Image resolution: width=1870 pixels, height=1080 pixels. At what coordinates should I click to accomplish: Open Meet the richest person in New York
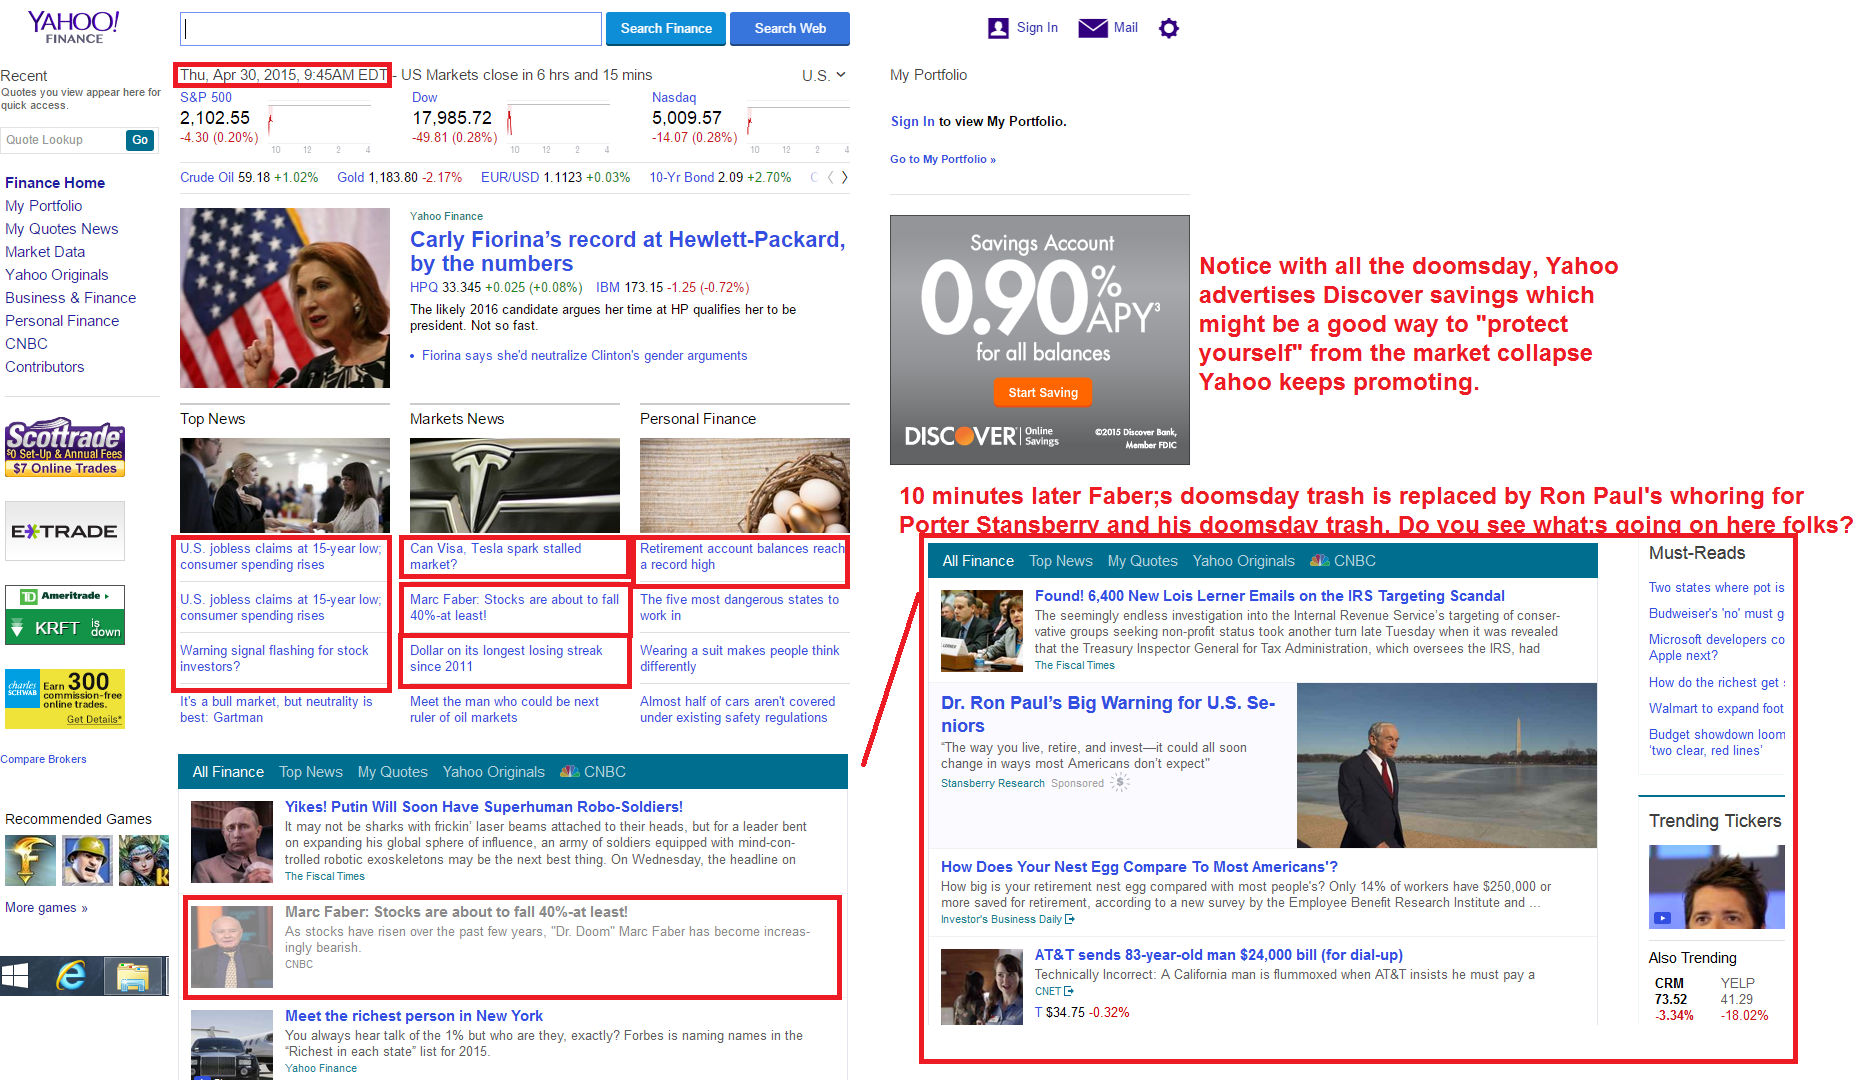[414, 1016]
